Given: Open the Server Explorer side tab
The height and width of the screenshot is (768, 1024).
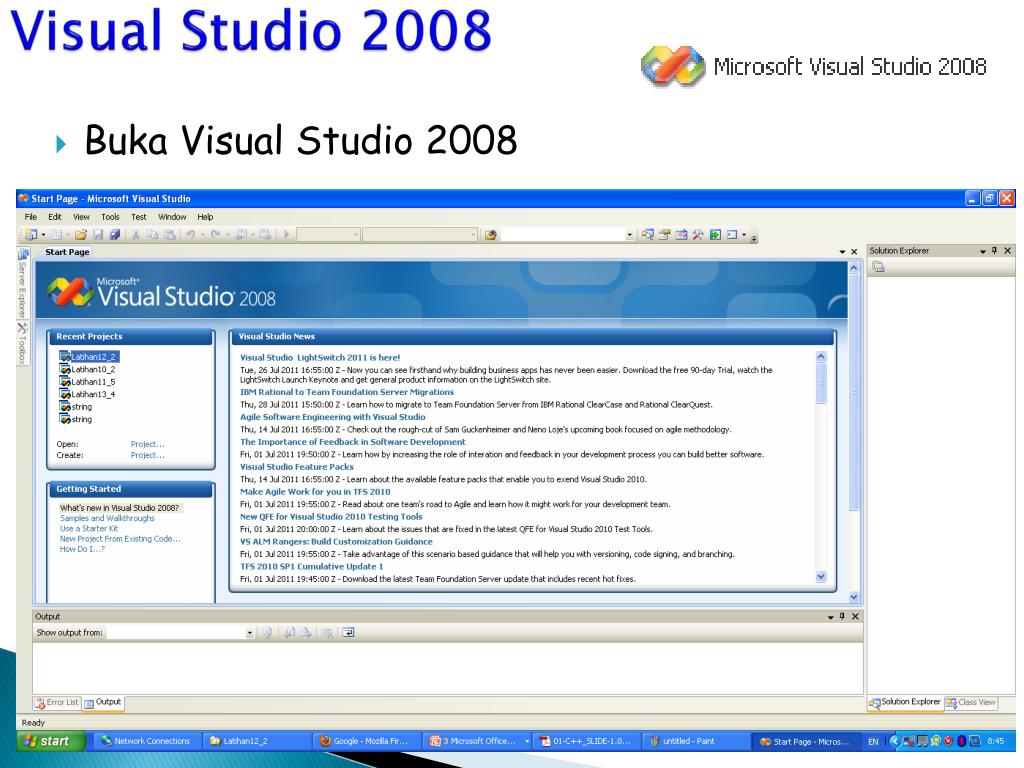Looking at the screenshot, I should 22,283.
